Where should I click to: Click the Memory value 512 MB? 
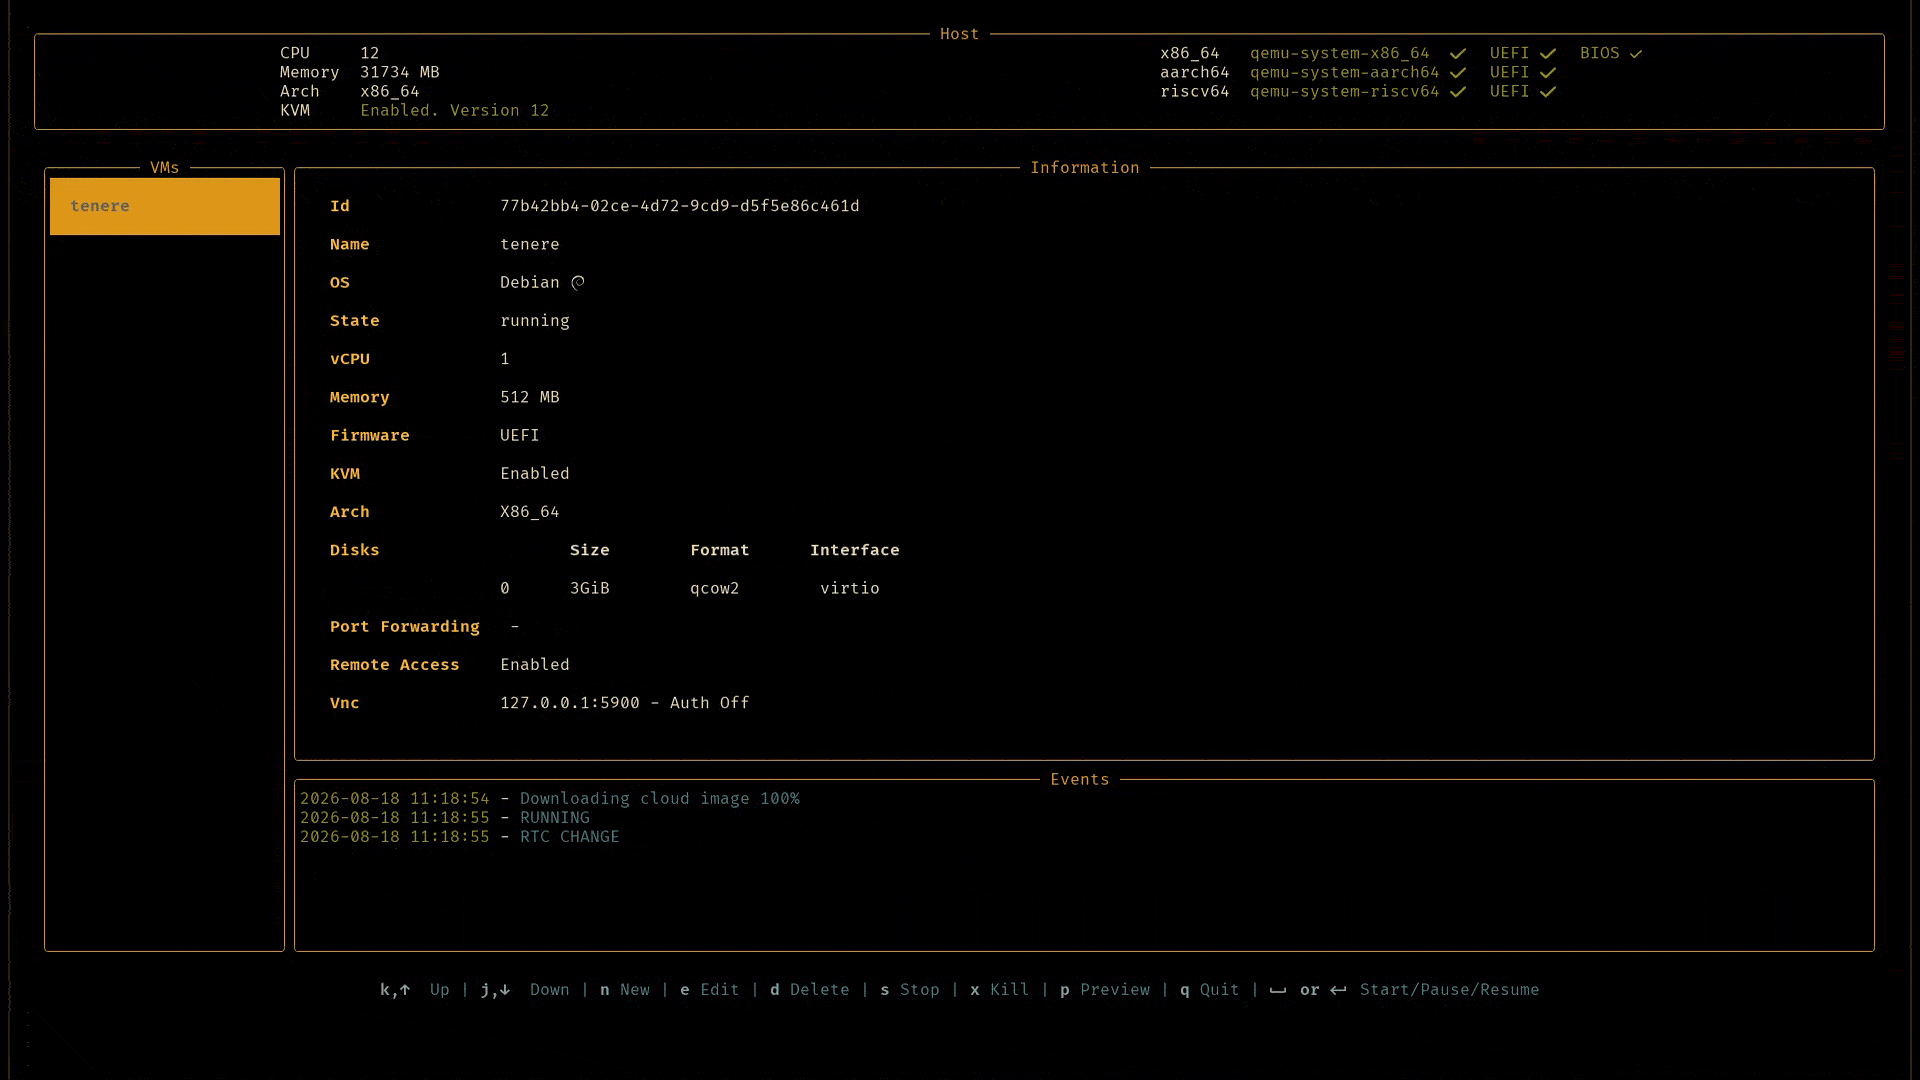point(530,397)
